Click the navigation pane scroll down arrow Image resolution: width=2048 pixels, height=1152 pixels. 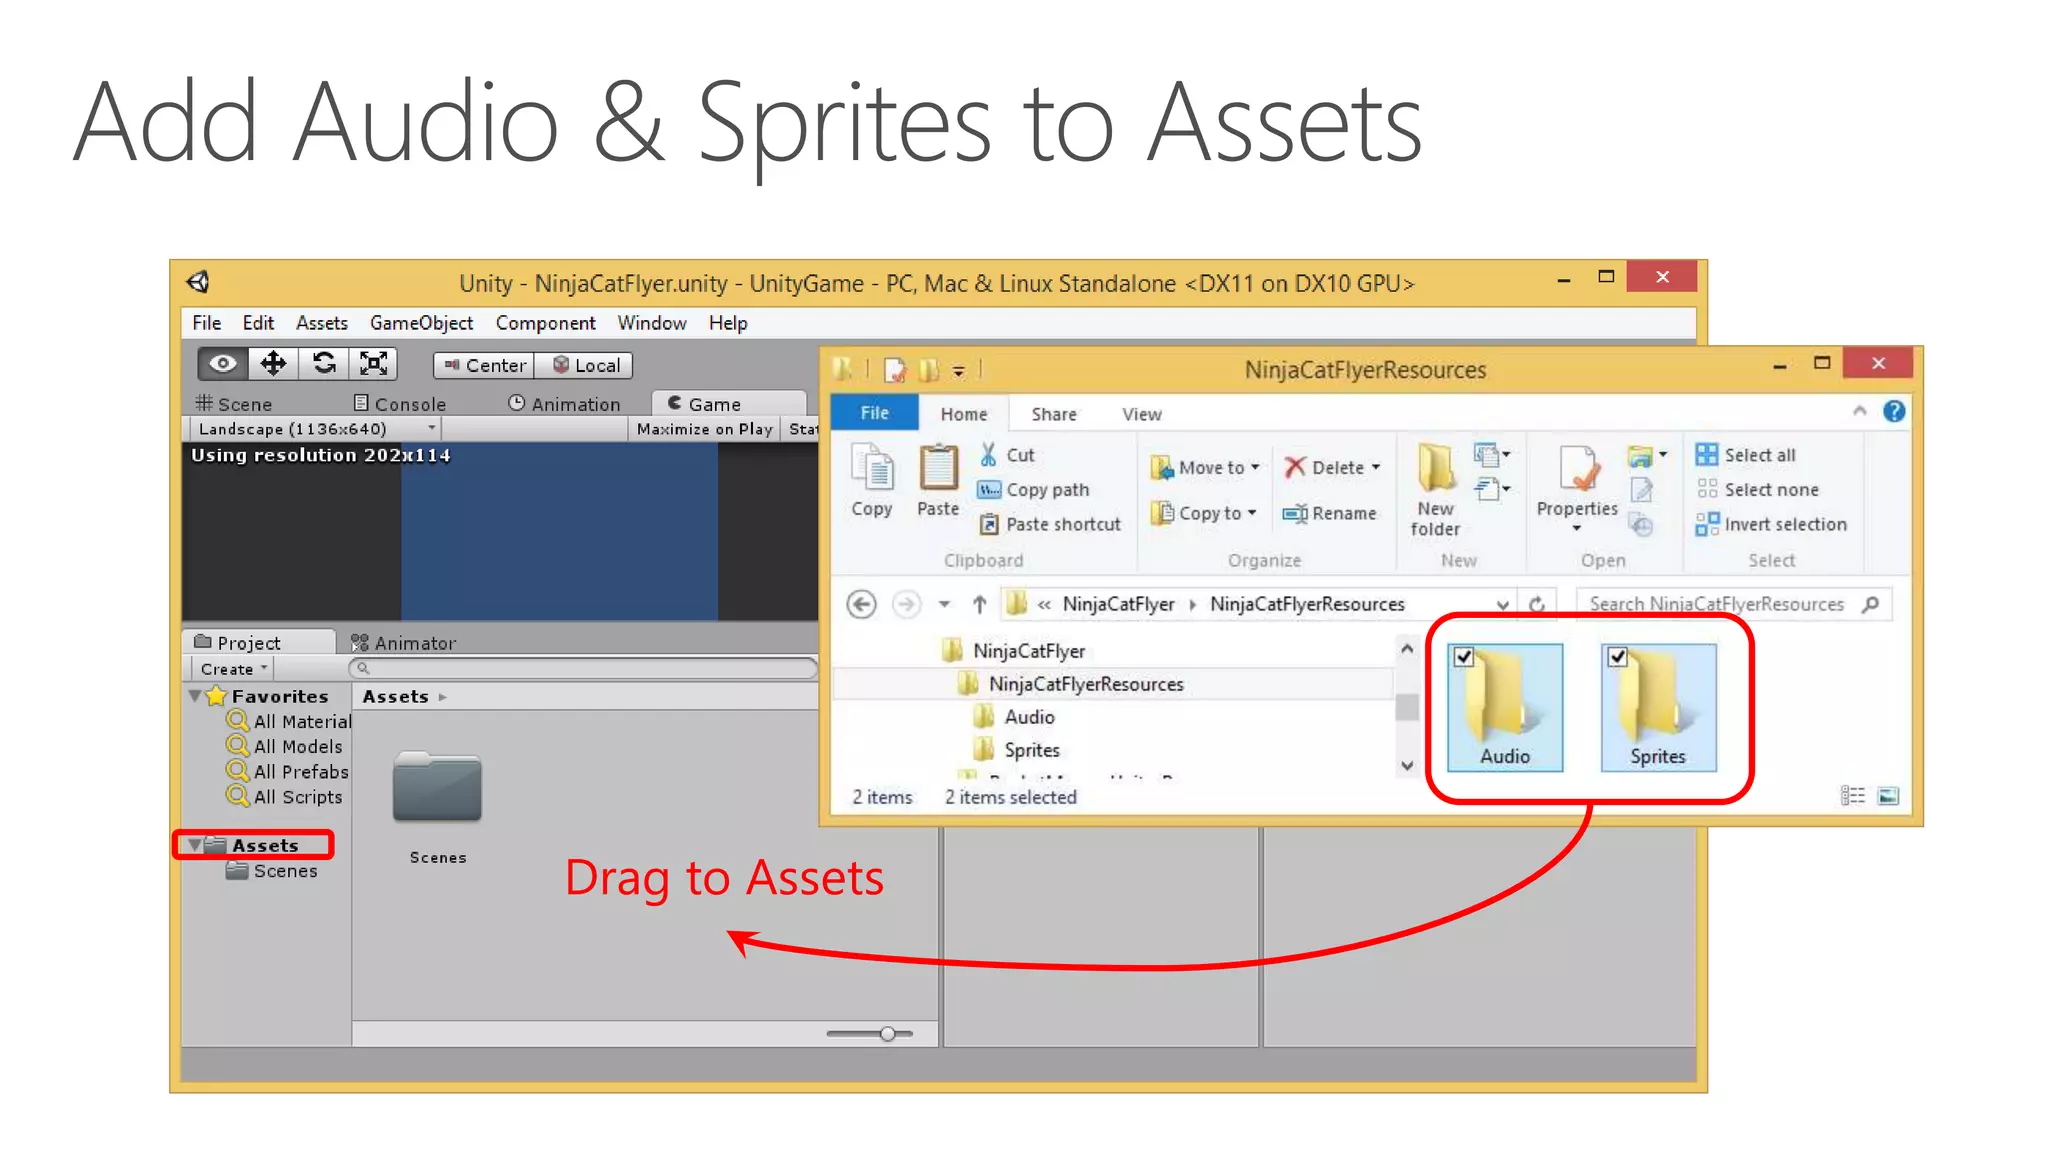pyautogui.click(x=1407, y=766)
